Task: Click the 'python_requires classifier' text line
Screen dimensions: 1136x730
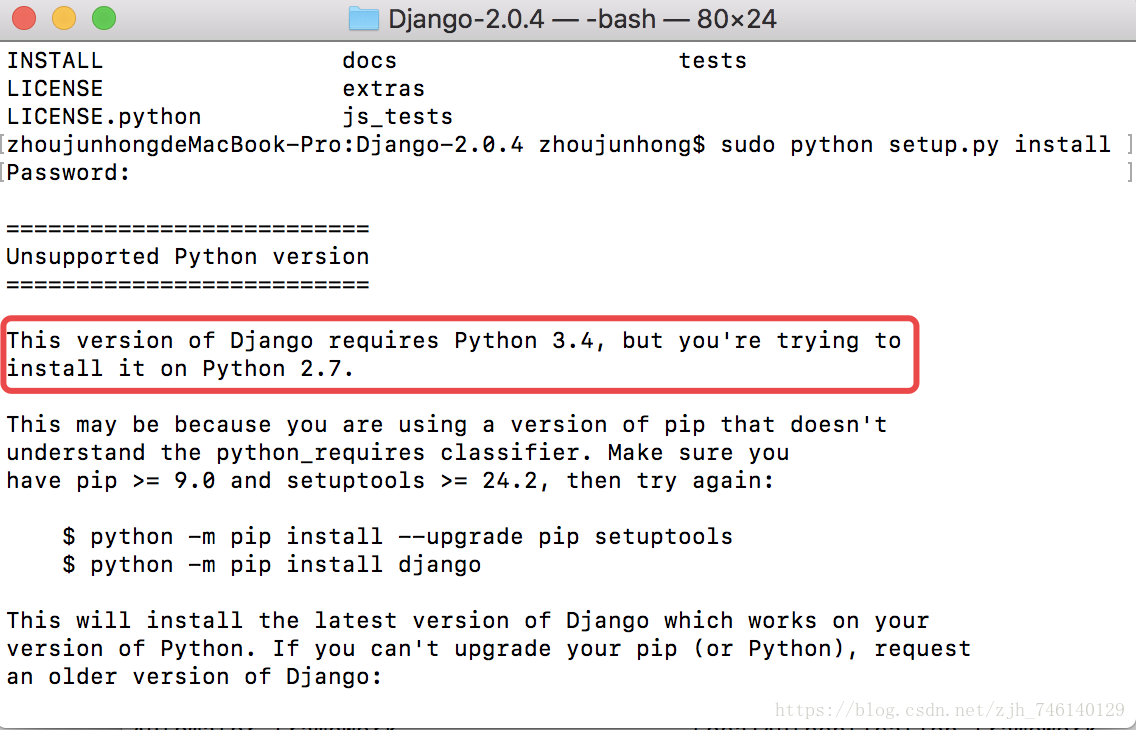Action: pyautogui.click(x=398, y=453)
